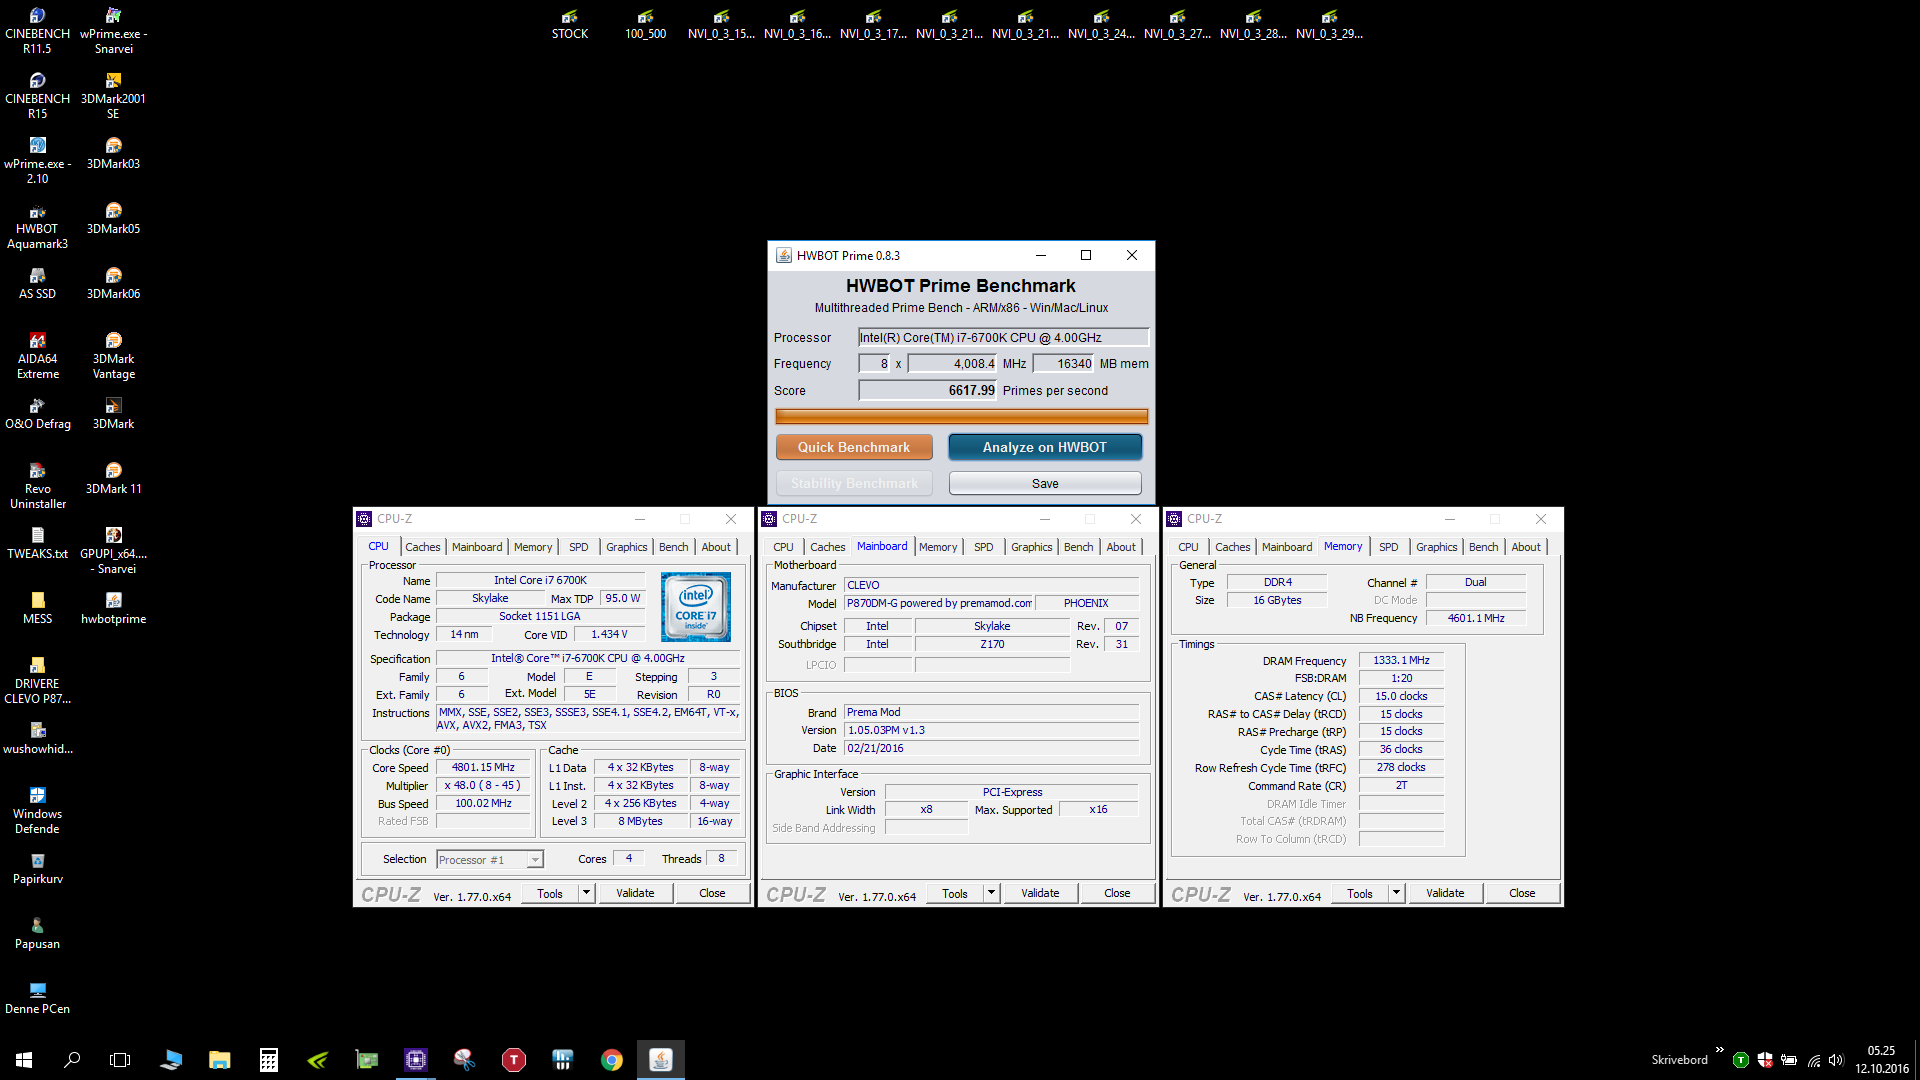The image size is (1920, 1080).
Task: Open Task View on taskbar
Action: pos(120,1059)
